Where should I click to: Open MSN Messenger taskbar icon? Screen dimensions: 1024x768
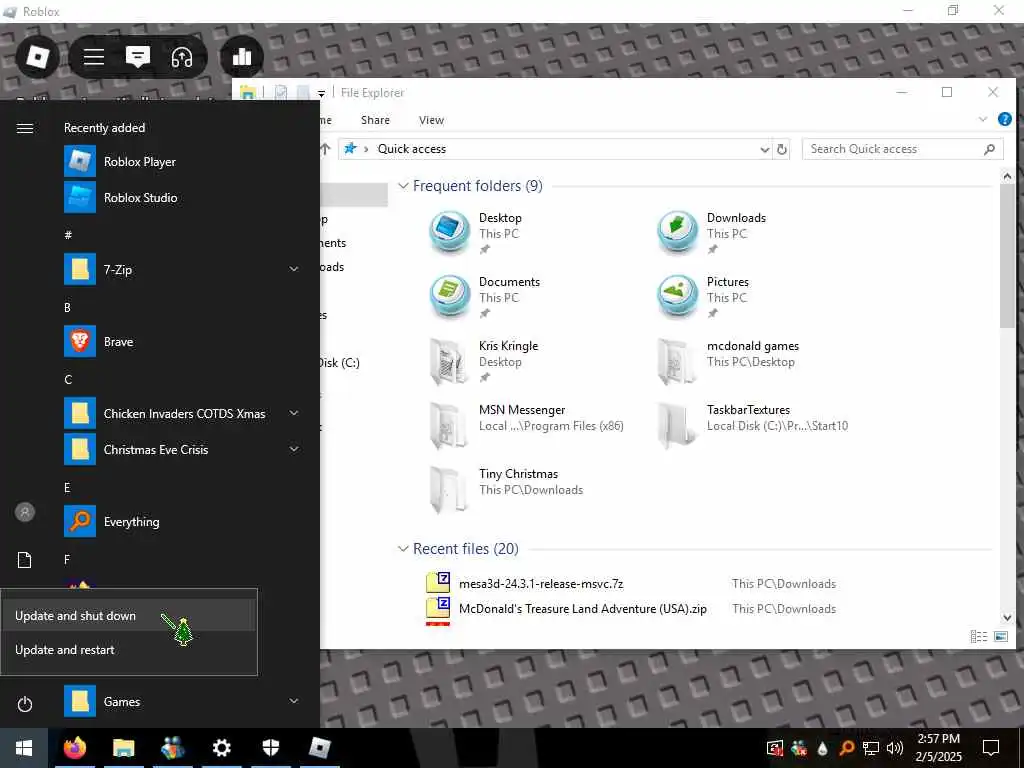pyautogui.click(x=172, y=748)
